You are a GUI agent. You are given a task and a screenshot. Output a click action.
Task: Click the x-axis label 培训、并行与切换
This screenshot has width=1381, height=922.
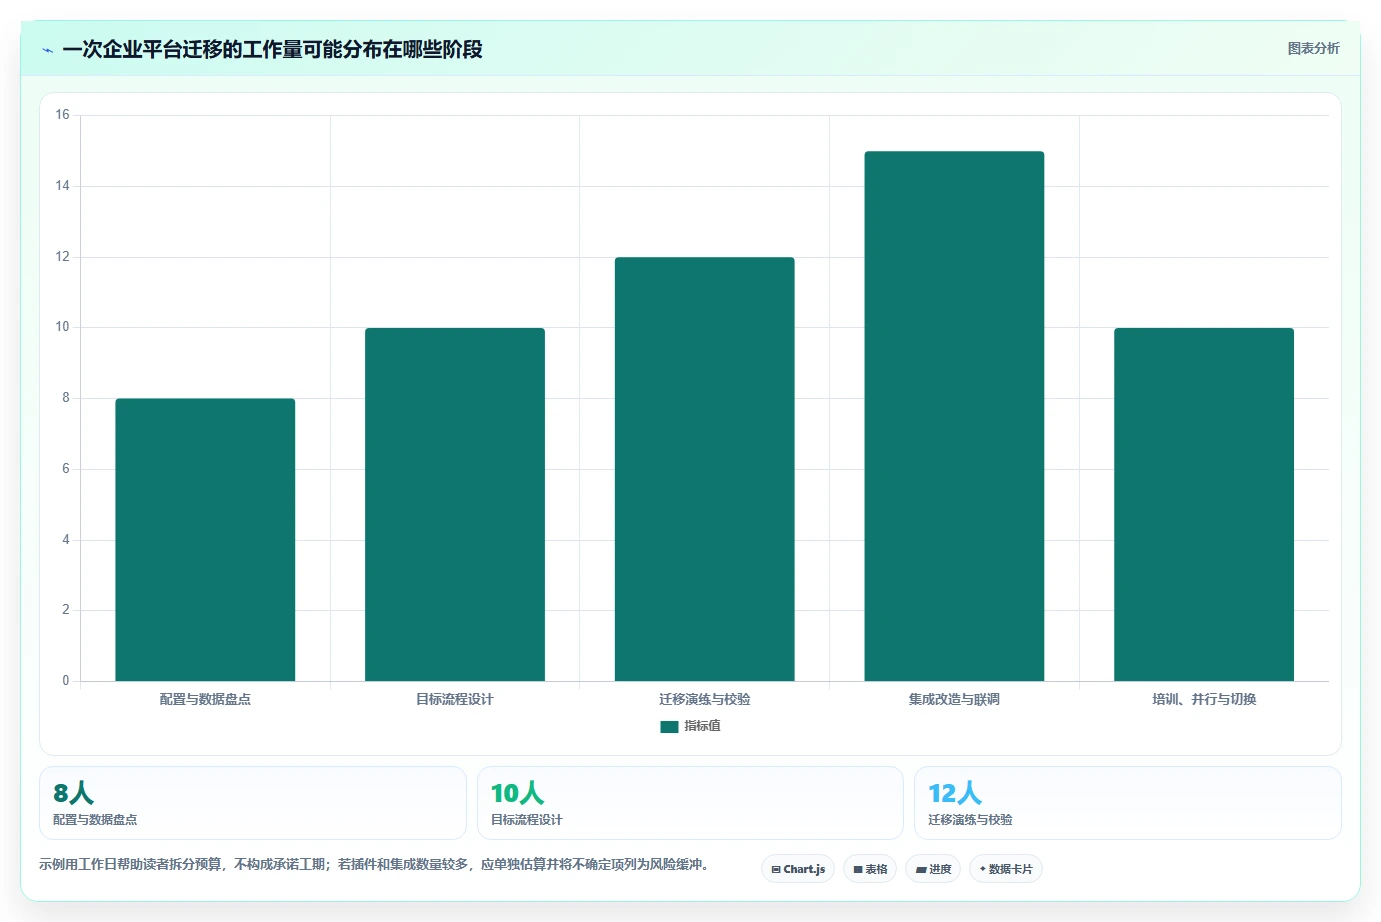[x=1204, y=699]
